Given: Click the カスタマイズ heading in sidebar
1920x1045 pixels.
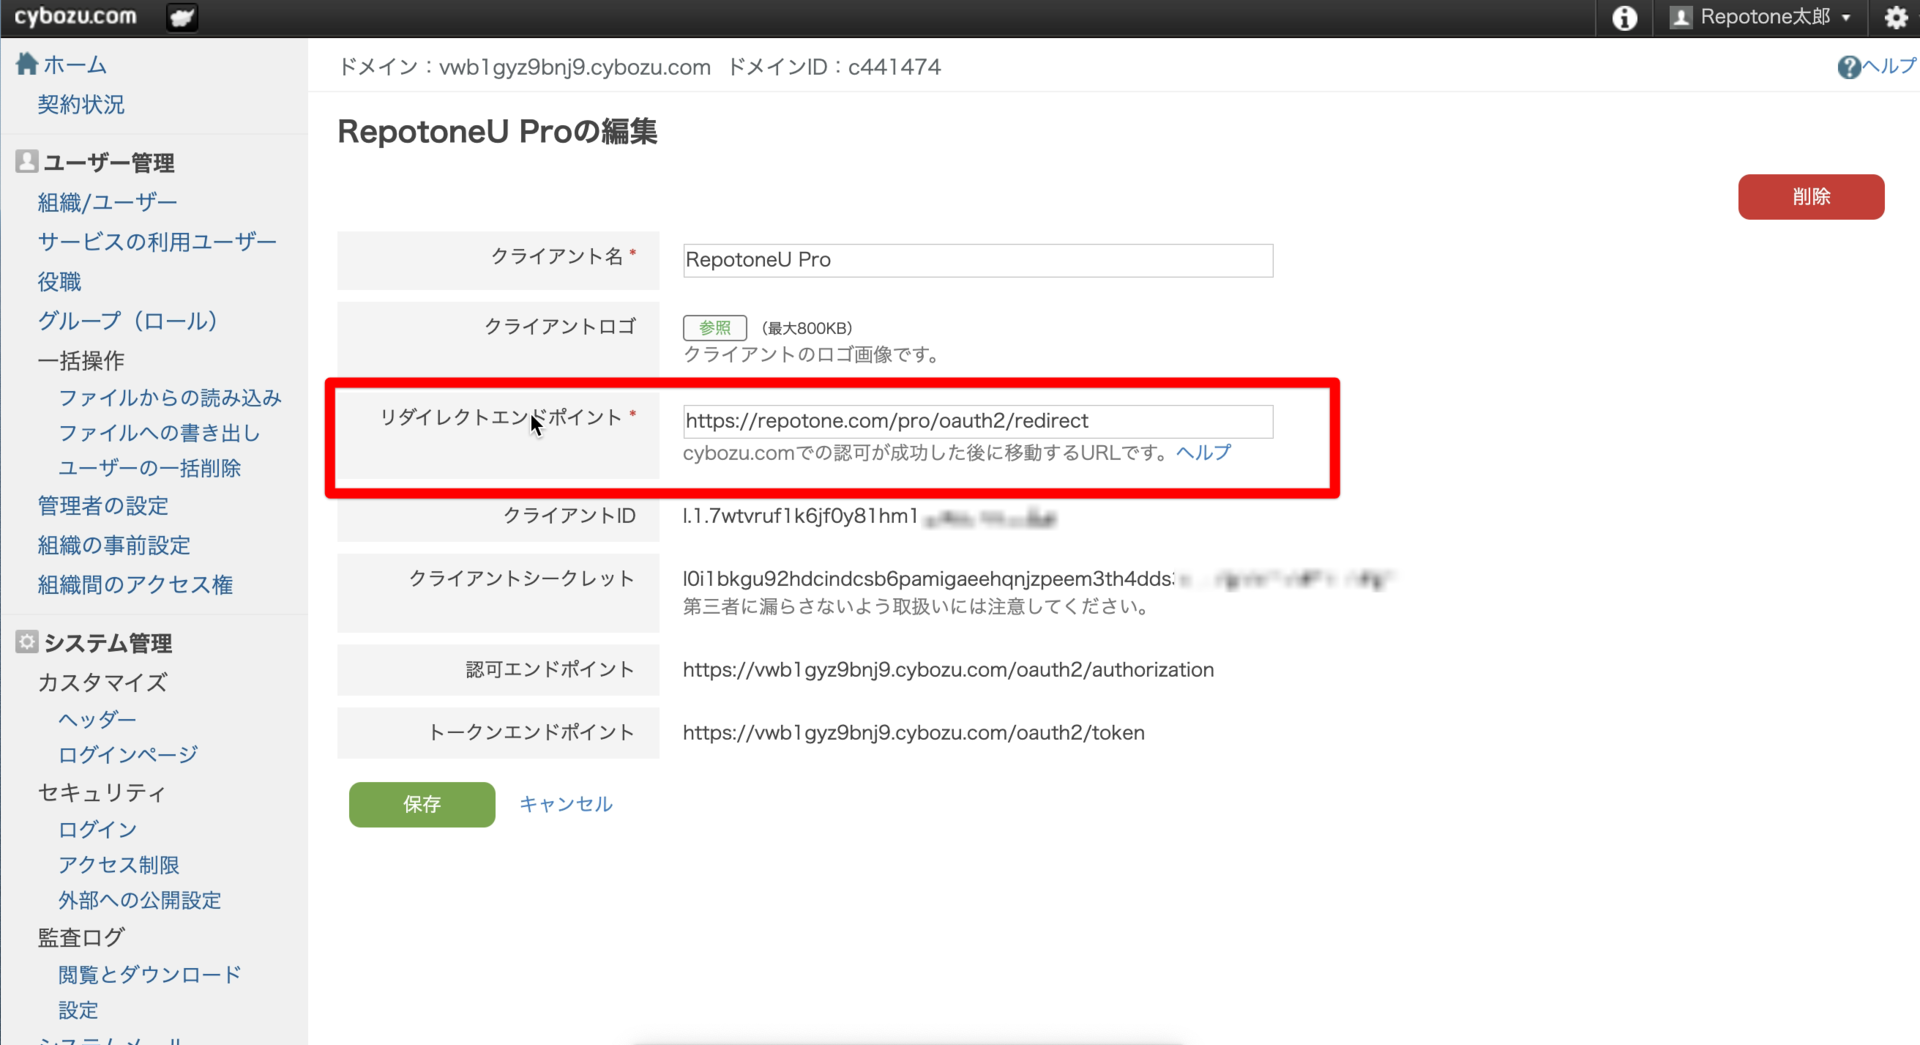Looking at the screenshot, I should (103, 682).
